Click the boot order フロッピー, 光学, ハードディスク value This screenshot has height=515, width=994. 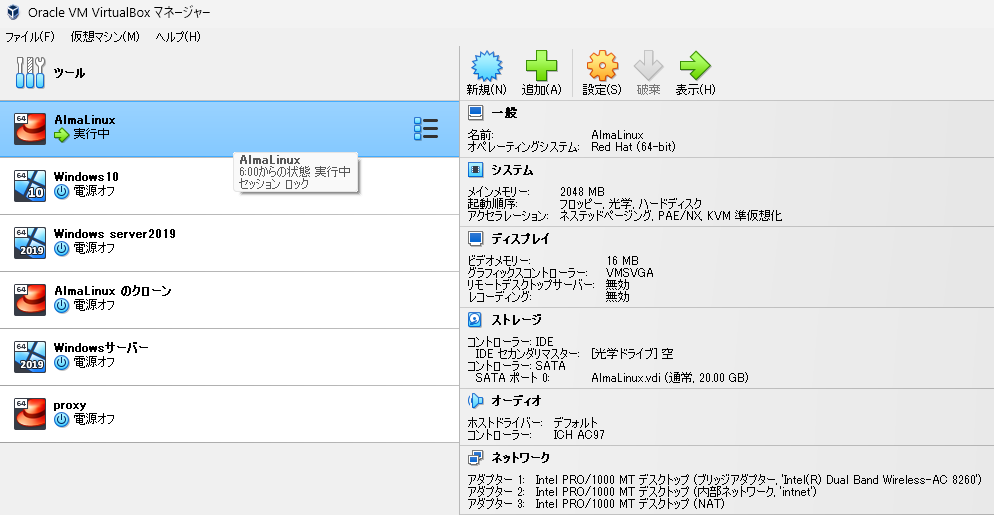coord(631,204)
